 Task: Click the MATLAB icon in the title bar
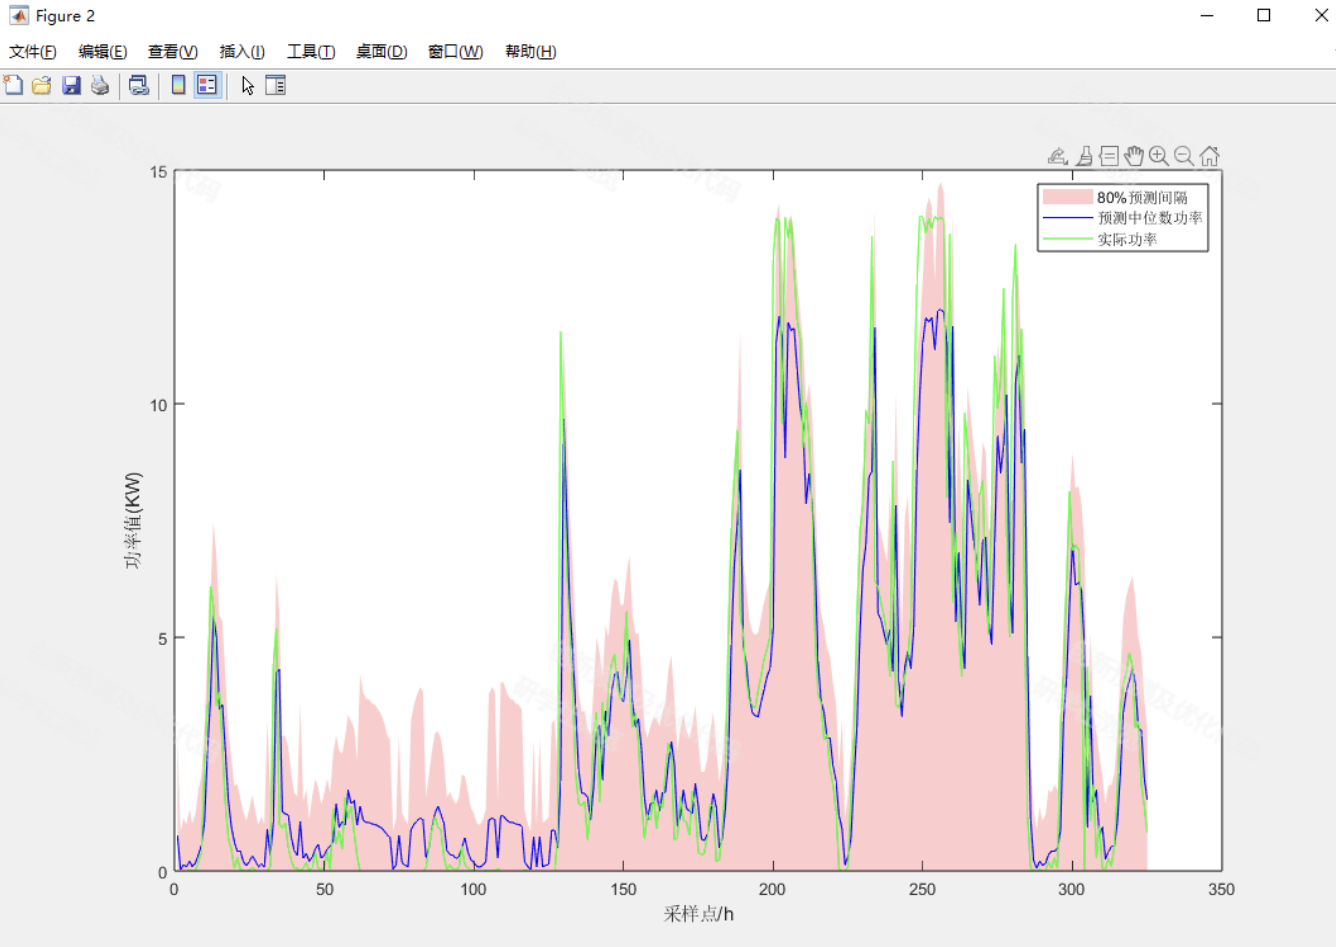[x=18, y=15]
